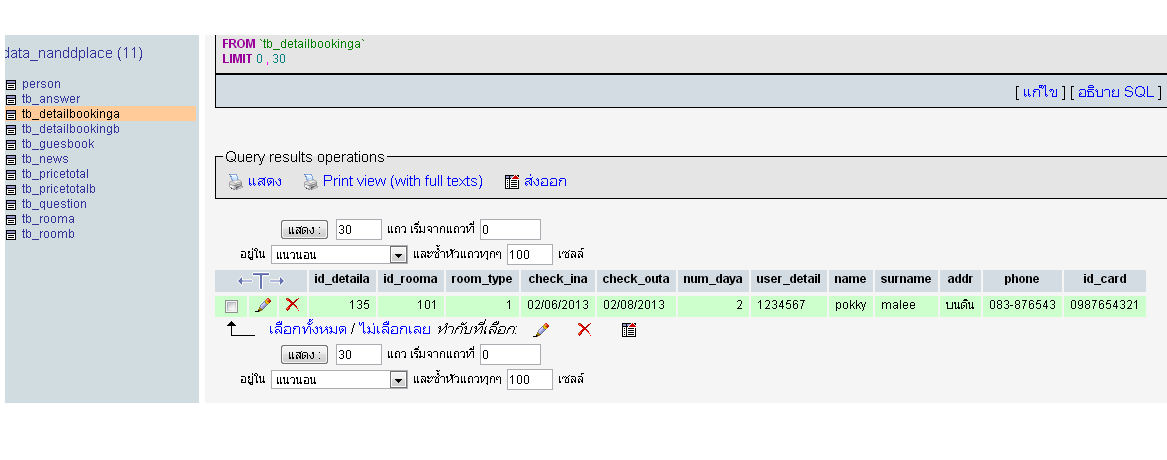
Task: Sort by the num_daya column header
Action: (712, 279)
